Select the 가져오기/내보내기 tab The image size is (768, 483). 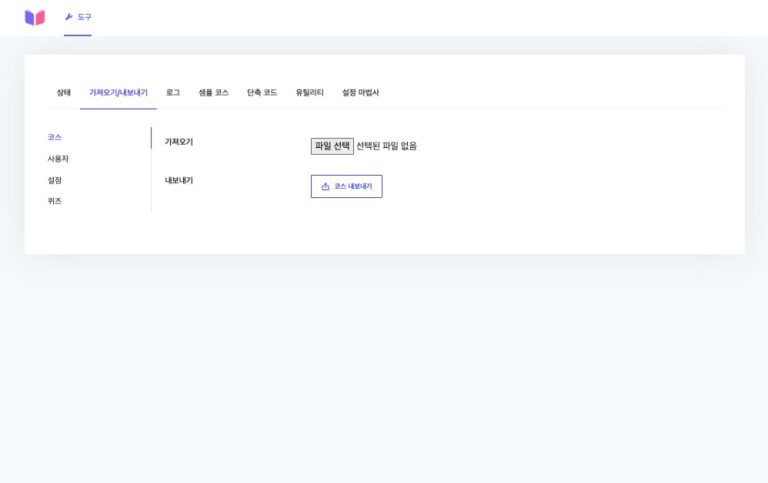pos(118,92)
